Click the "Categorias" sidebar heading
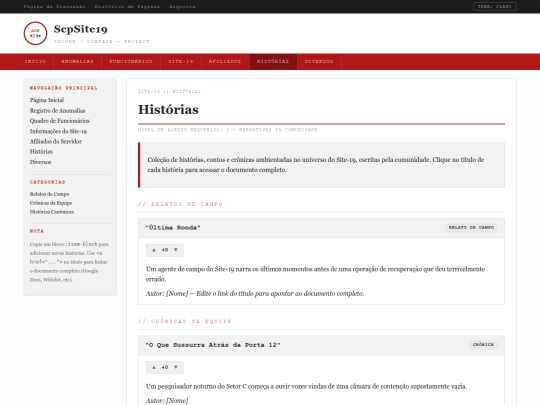 point(48,182)
